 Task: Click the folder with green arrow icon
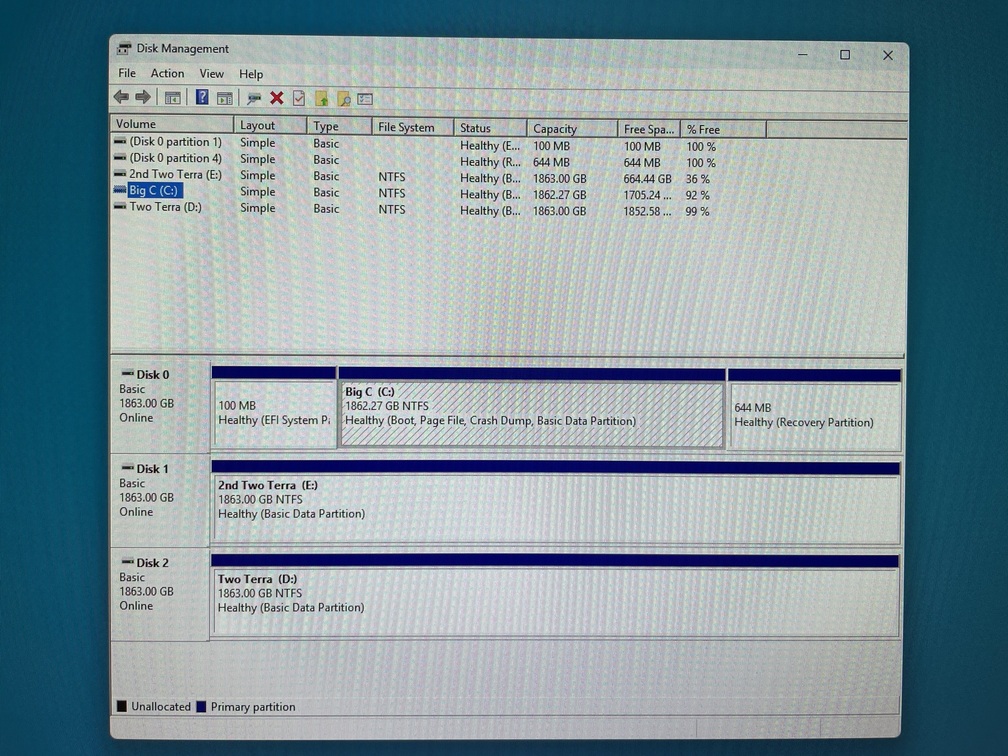pos(321,98)
